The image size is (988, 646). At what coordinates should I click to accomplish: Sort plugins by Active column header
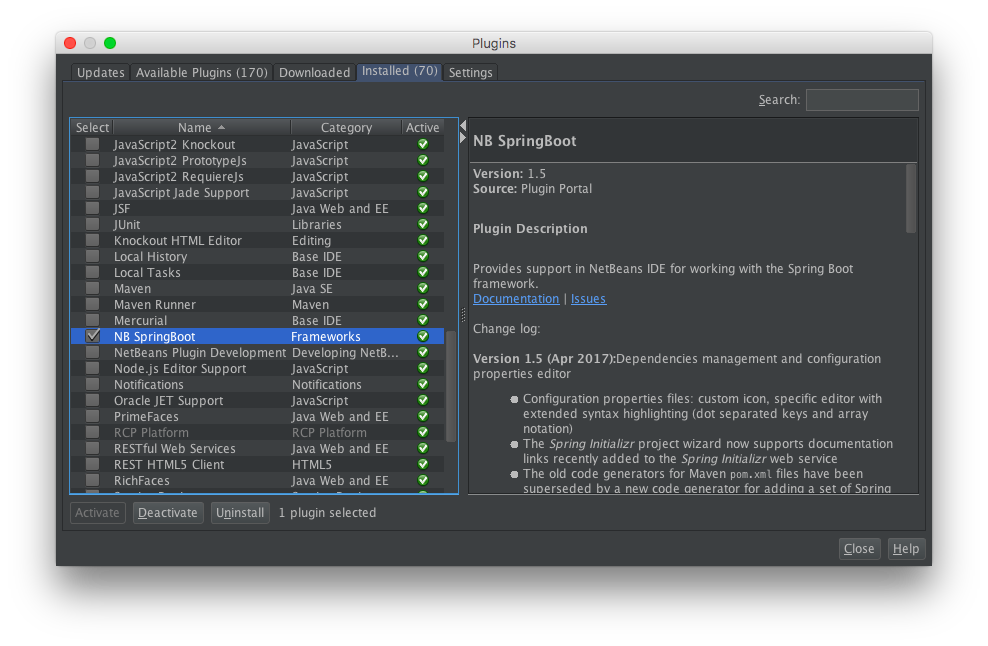[x=423, y=127]
